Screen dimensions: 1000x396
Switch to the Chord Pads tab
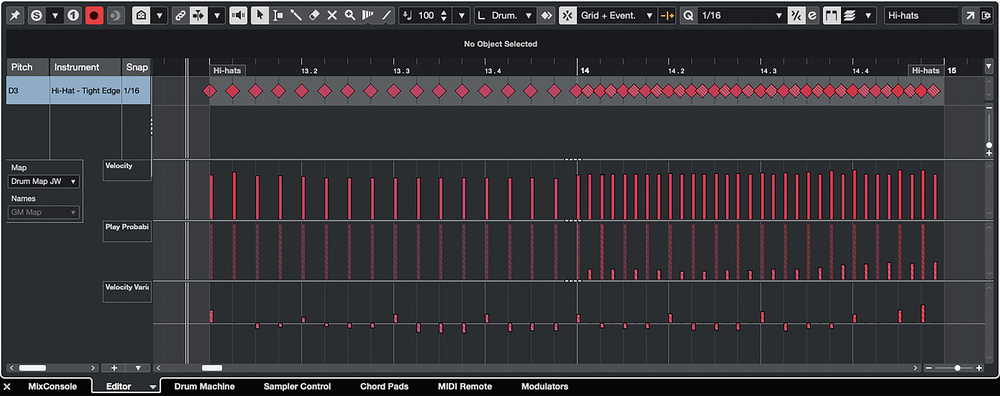click(384, 386)
